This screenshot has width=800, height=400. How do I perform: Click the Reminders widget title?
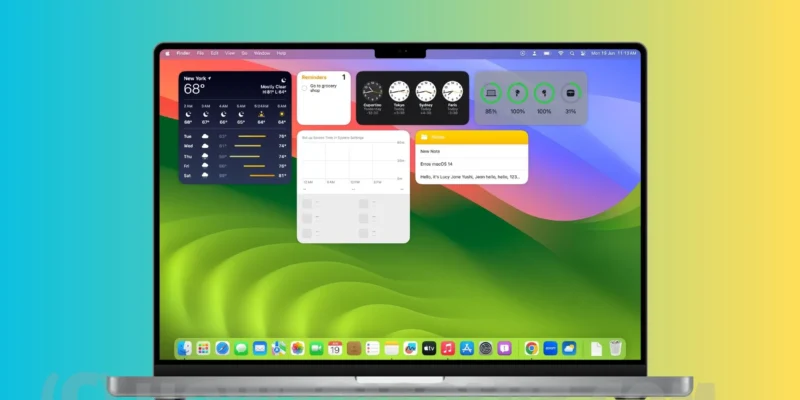click(x=314, y=77)
